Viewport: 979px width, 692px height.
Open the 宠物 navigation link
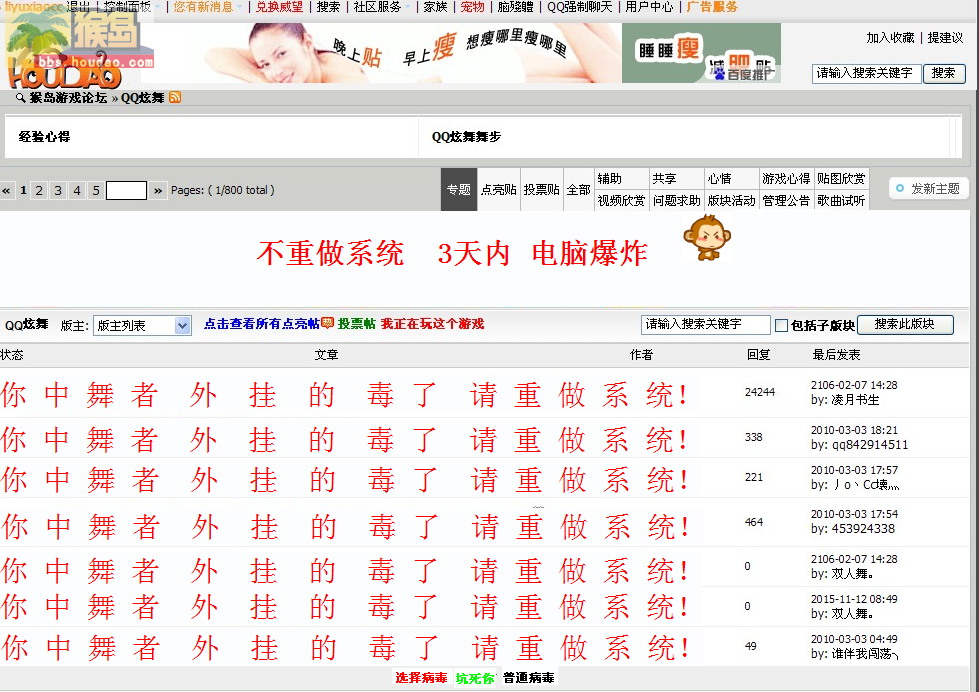(x=472, y=7)
